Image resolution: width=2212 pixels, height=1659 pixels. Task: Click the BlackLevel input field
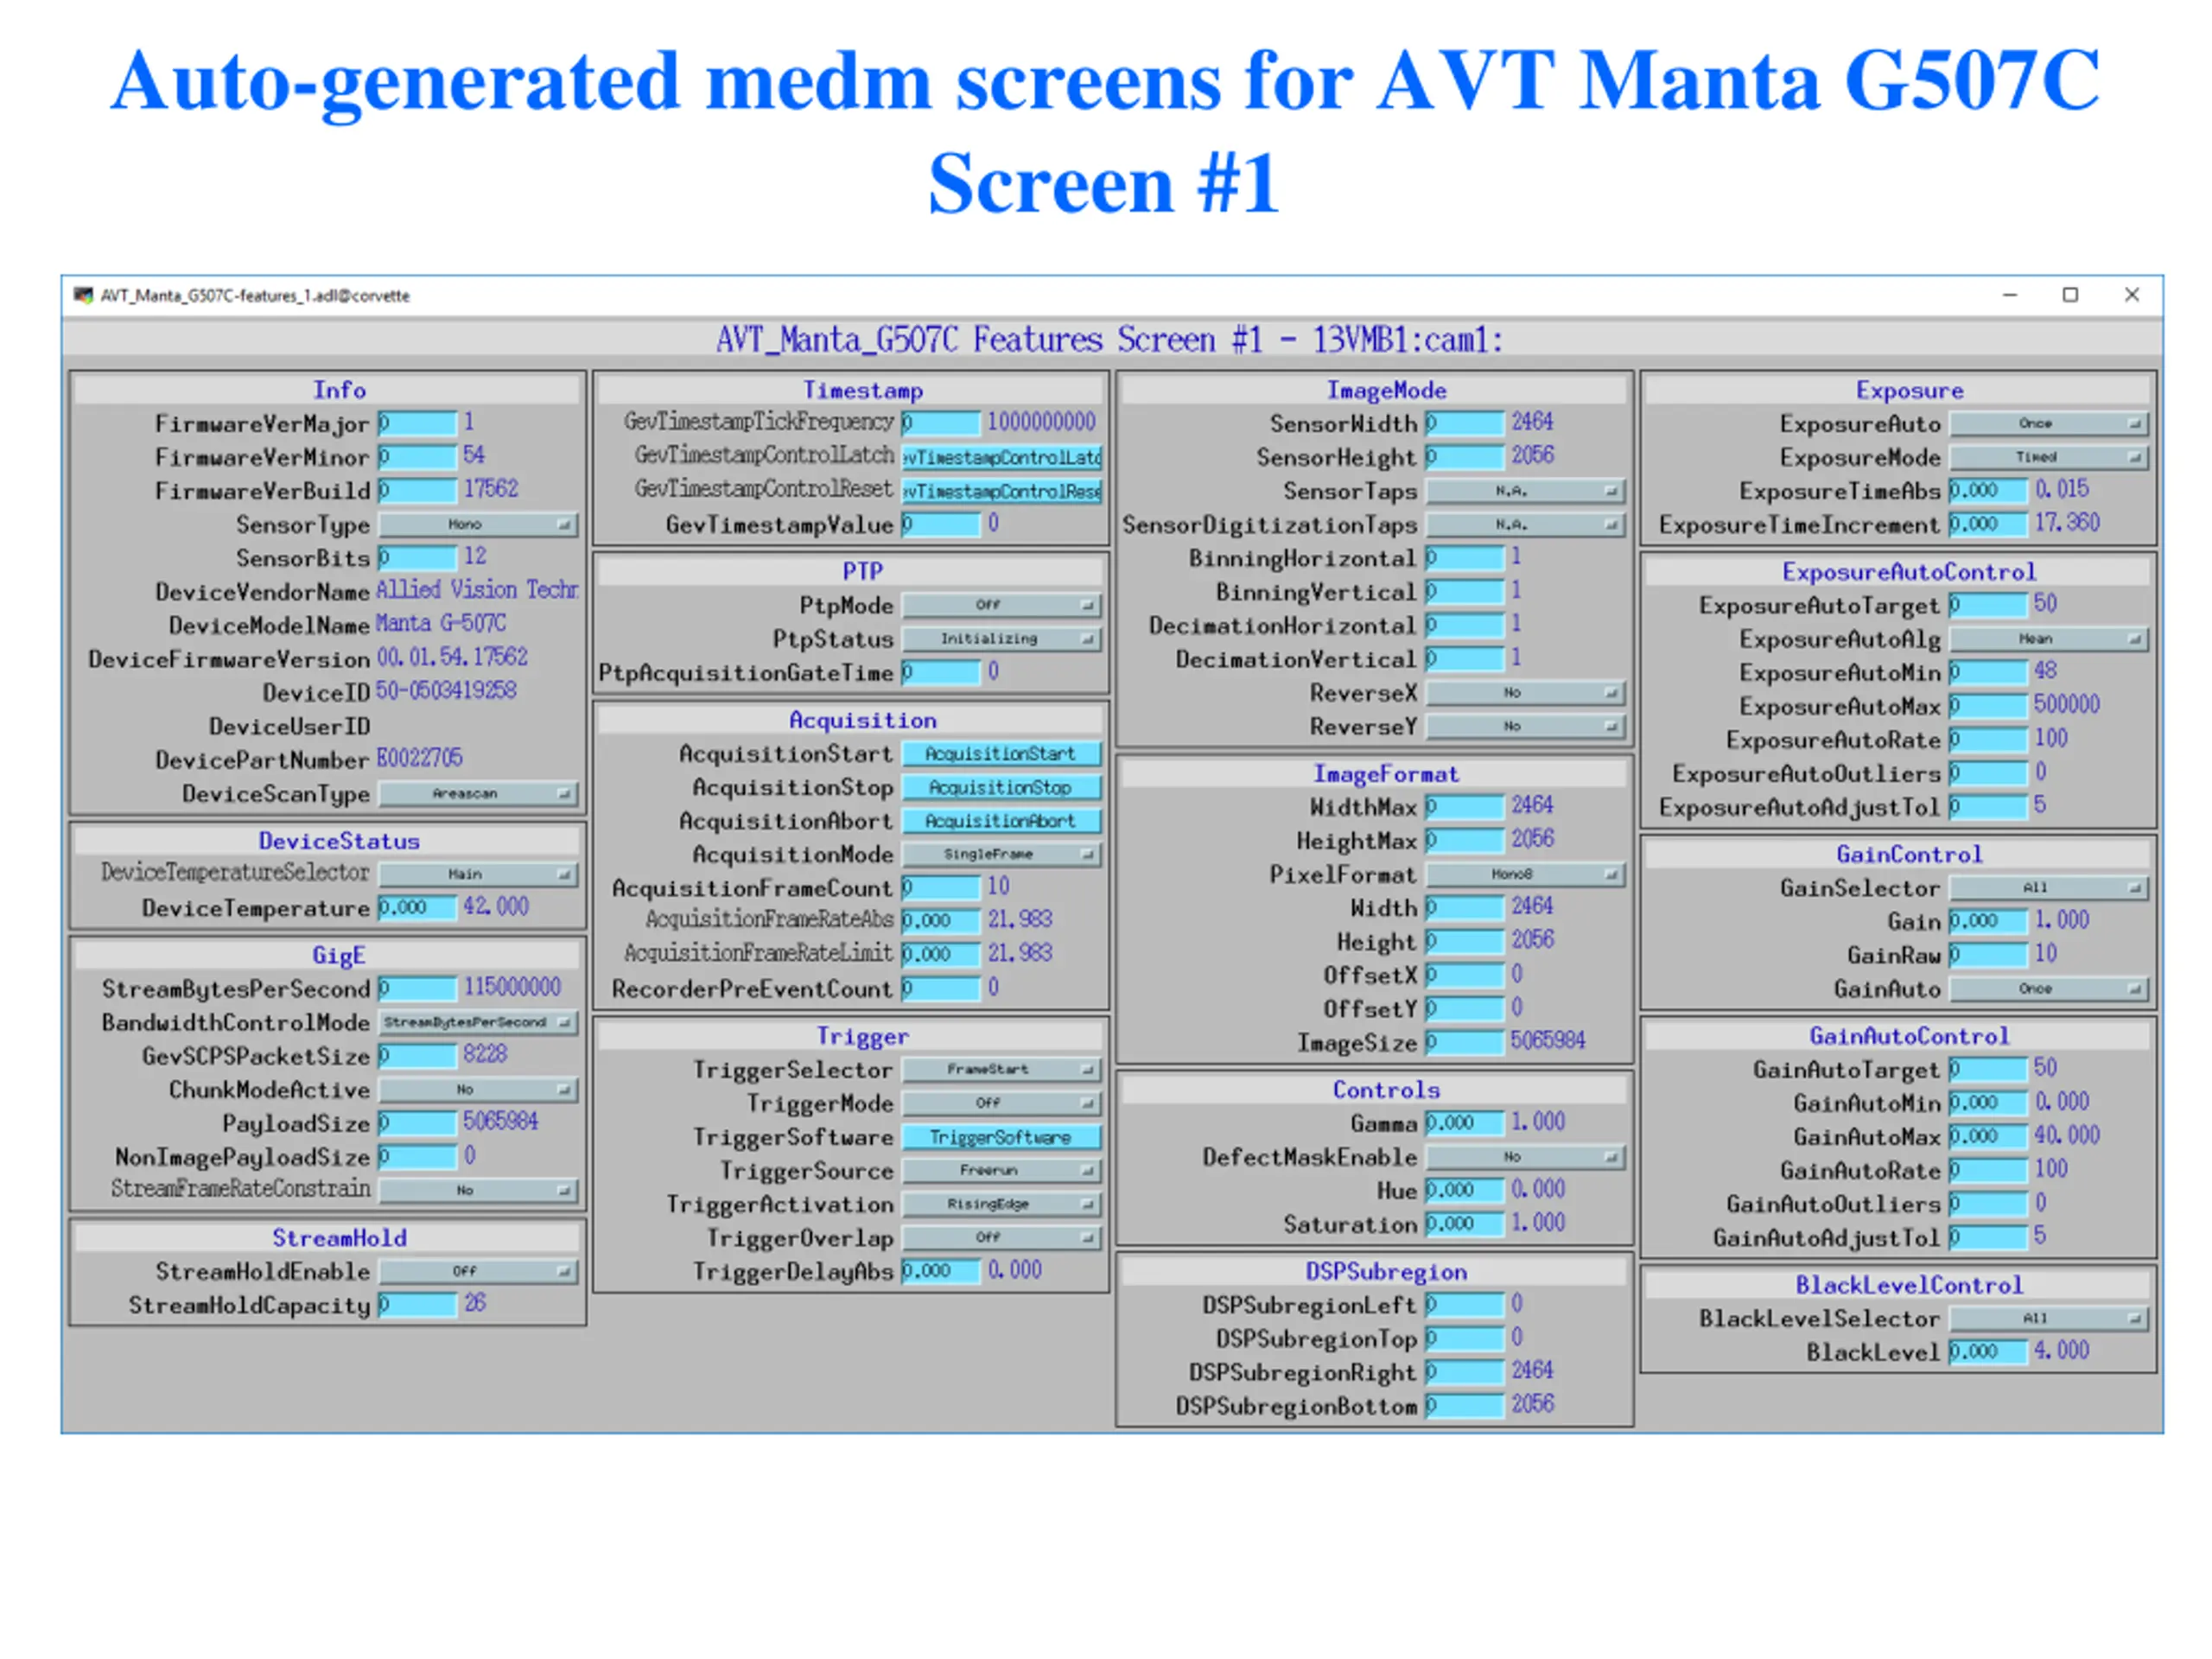click(1988, 1353)
